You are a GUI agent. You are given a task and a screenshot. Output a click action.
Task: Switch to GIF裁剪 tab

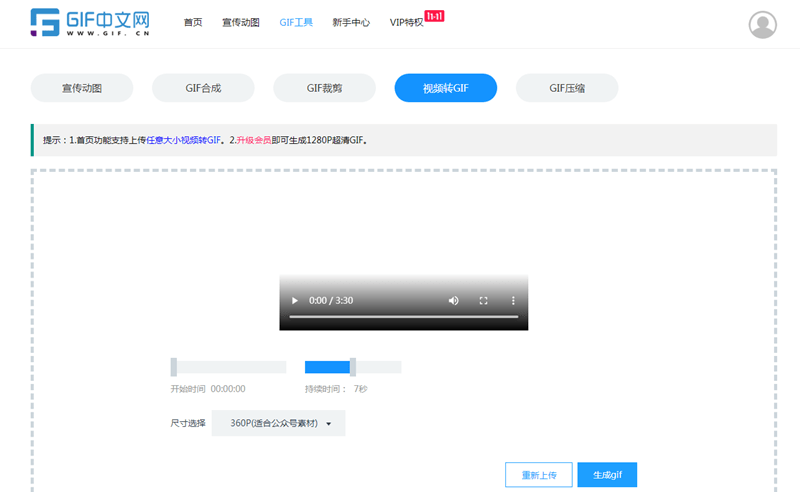324,88
